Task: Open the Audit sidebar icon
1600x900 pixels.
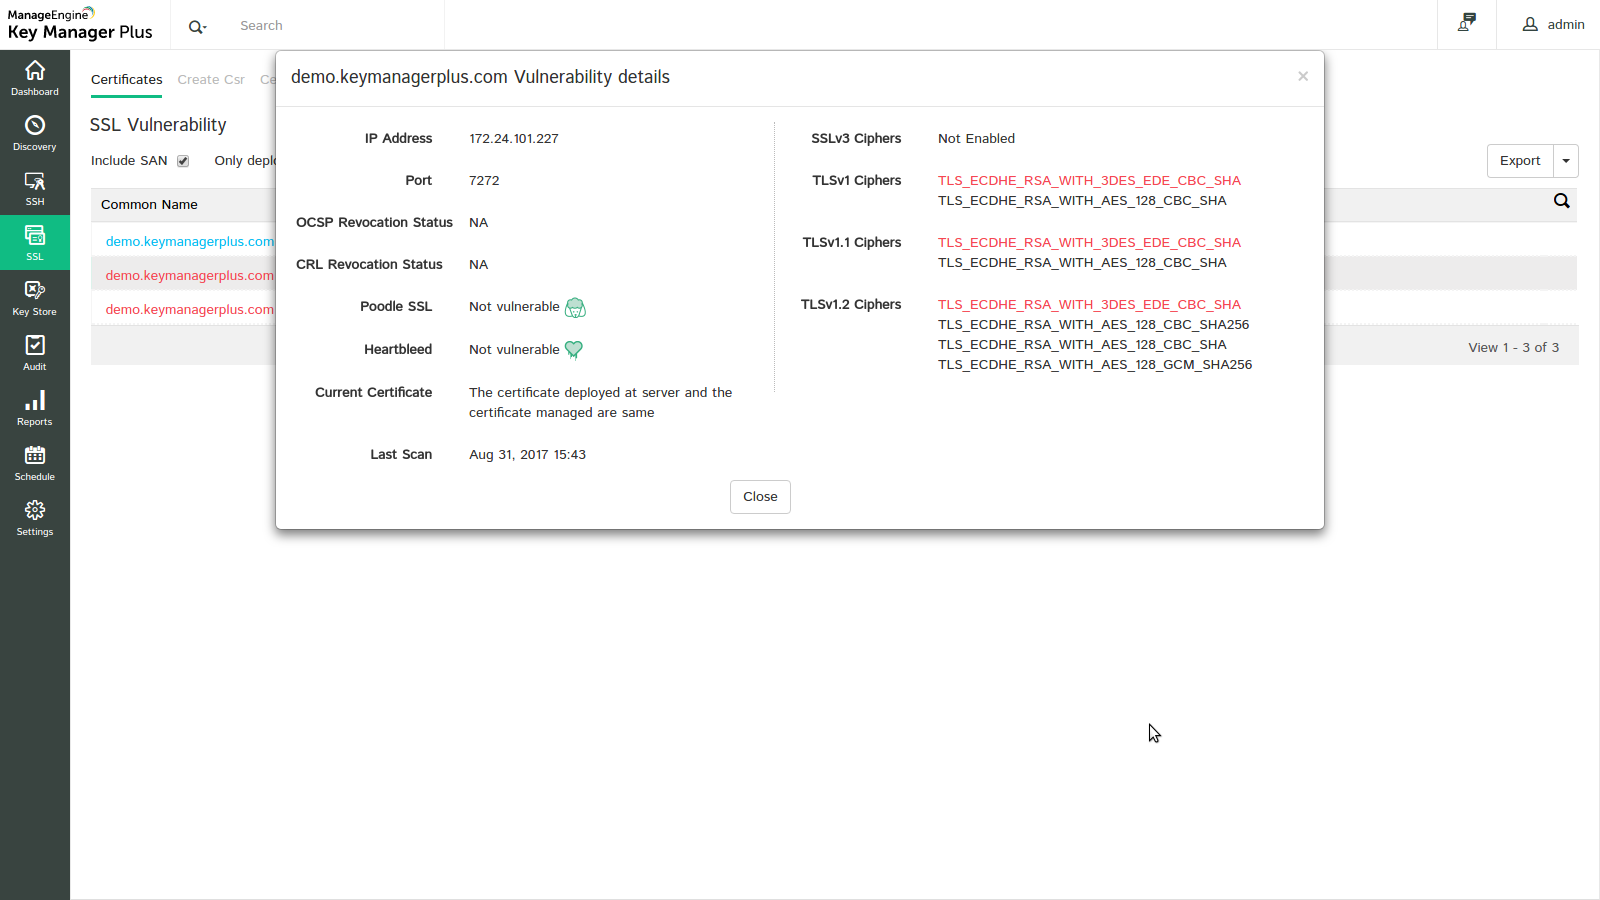Action: pos(35,352)
